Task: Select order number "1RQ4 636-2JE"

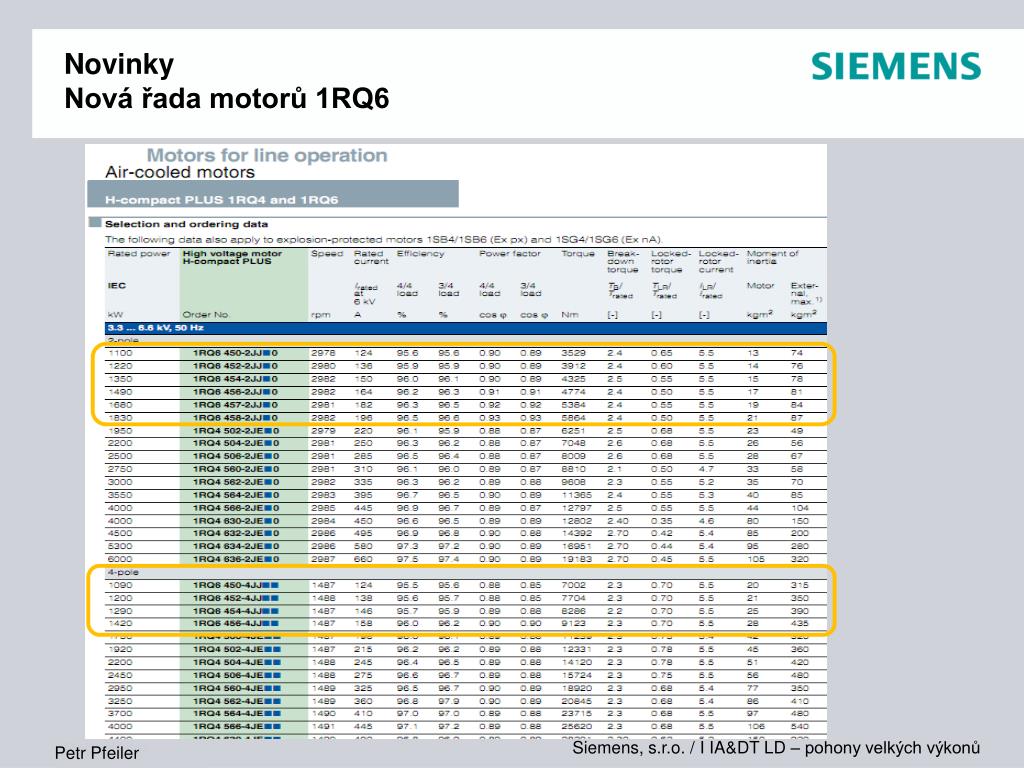Action: [236, 560]
